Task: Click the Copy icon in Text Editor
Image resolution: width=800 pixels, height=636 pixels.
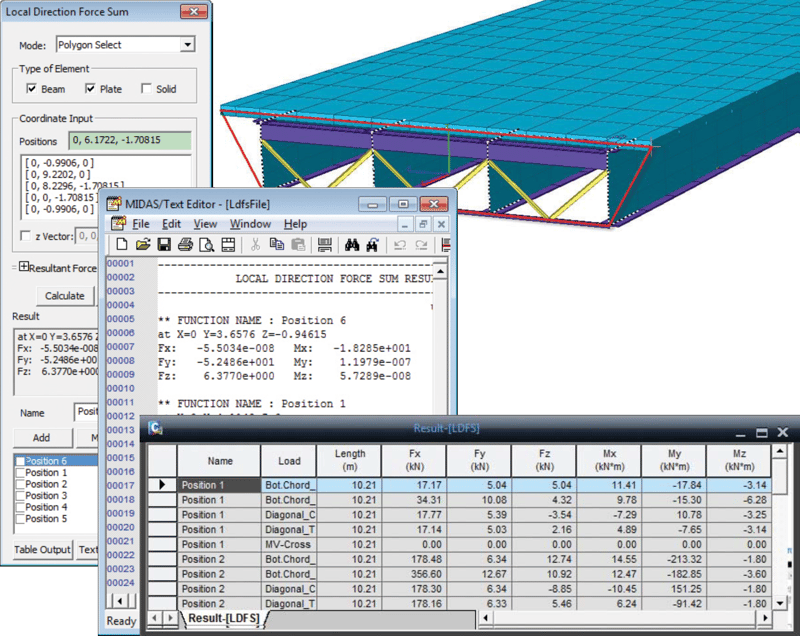Action: (x=276, y=244)
